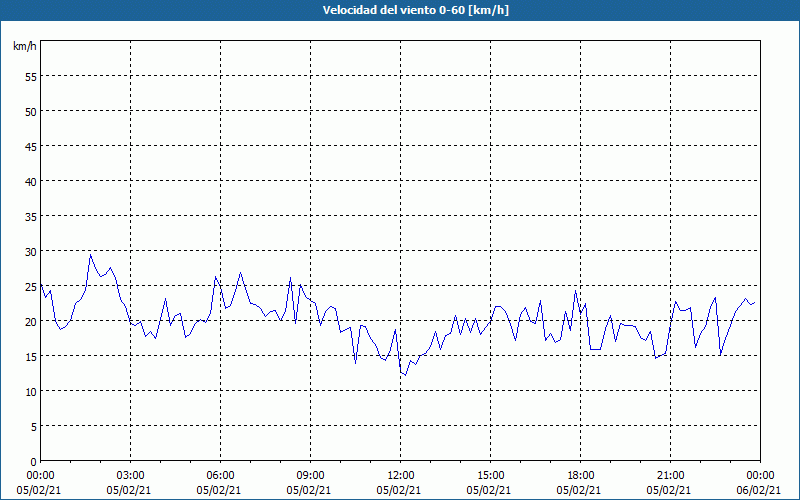Select the 21:00 time marker on the X axis

[670, 475]
